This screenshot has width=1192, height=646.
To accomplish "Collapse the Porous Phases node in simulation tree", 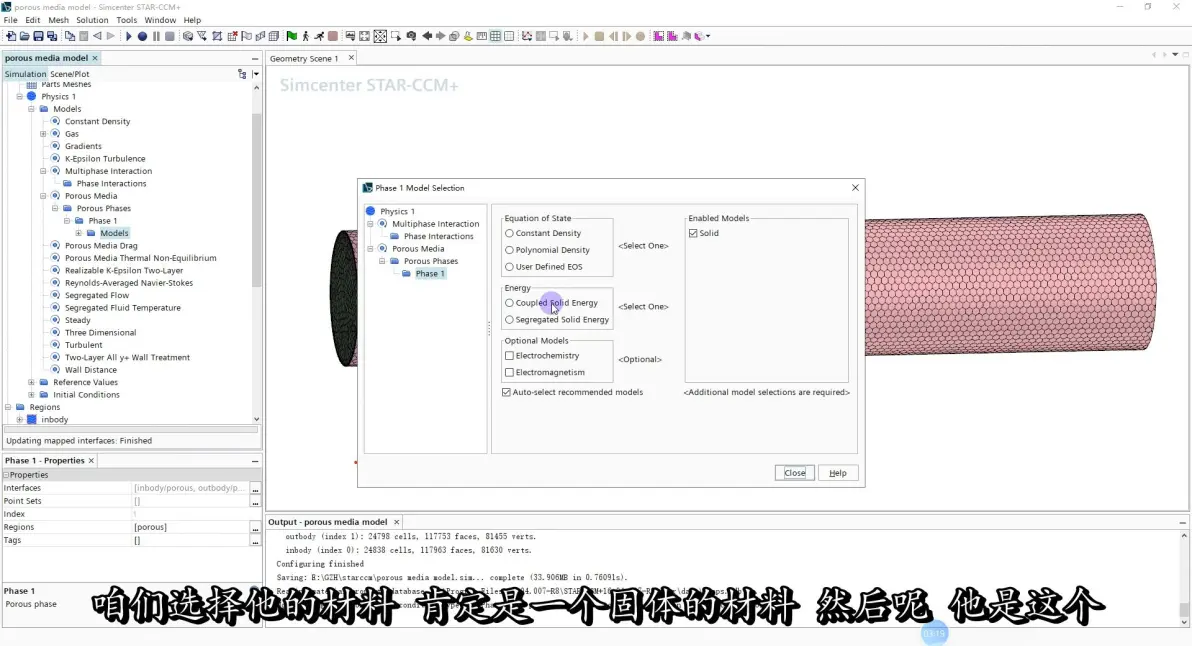I will 55,208.
